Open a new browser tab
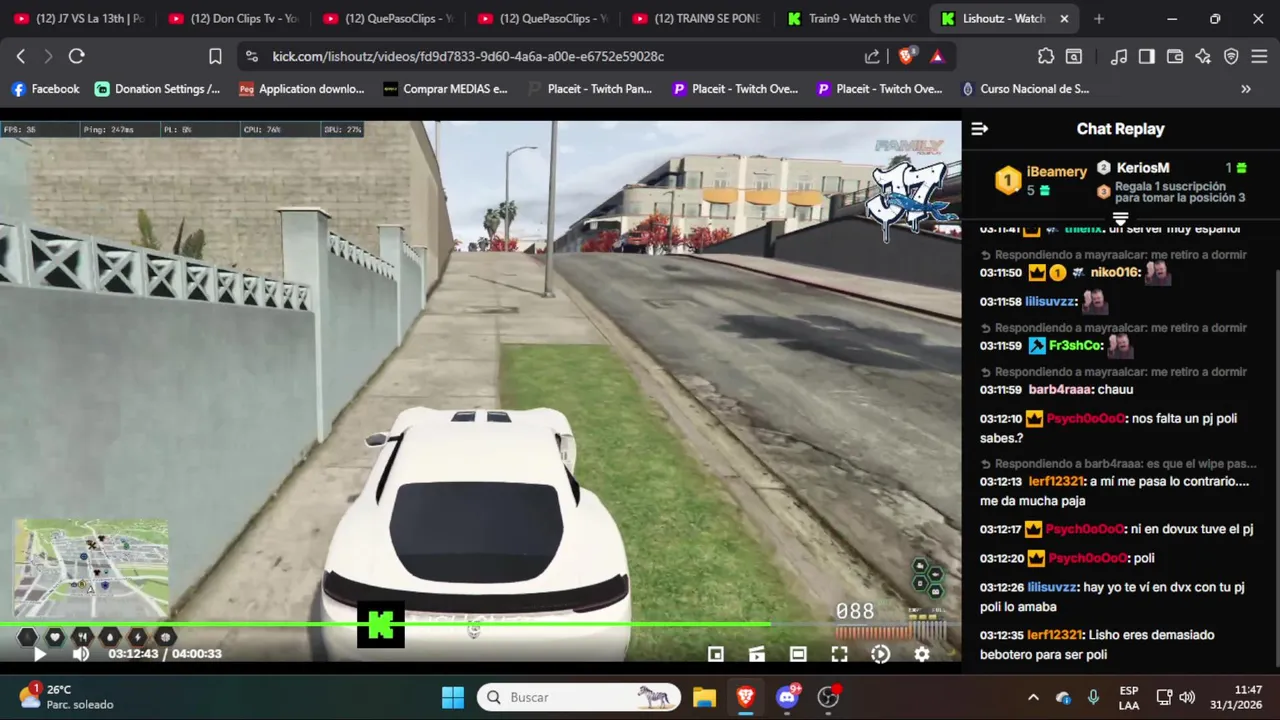 pos(1099,19)
